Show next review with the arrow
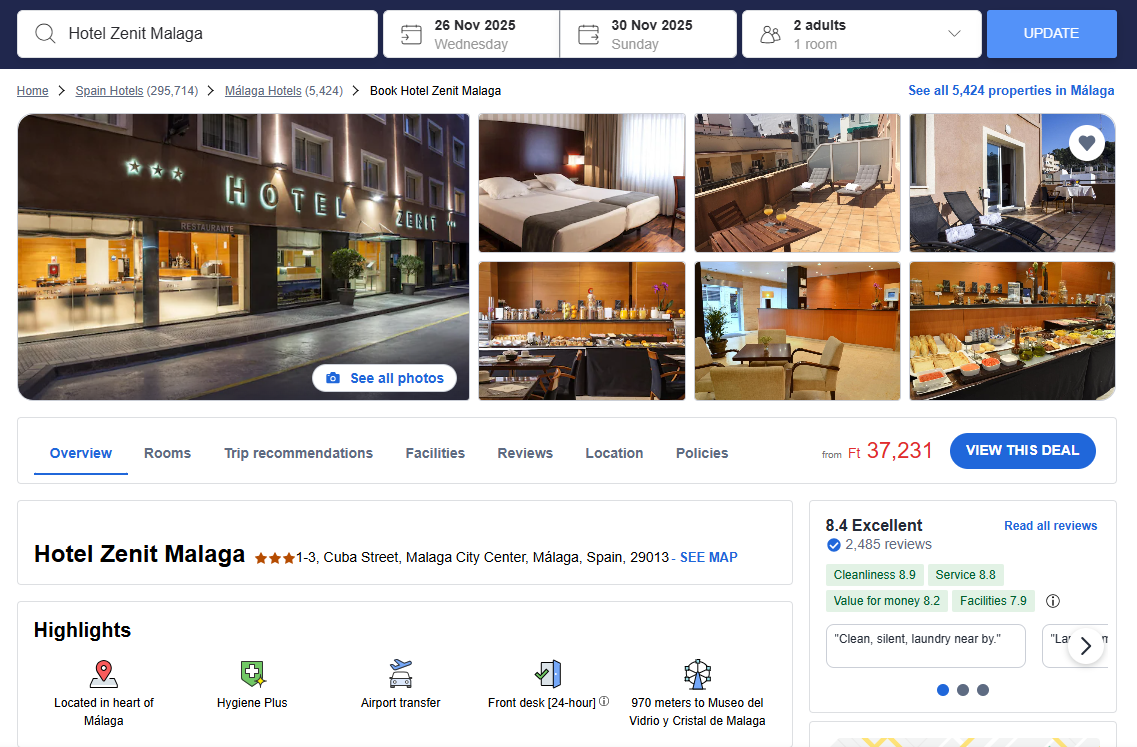 coord(1086,645)
